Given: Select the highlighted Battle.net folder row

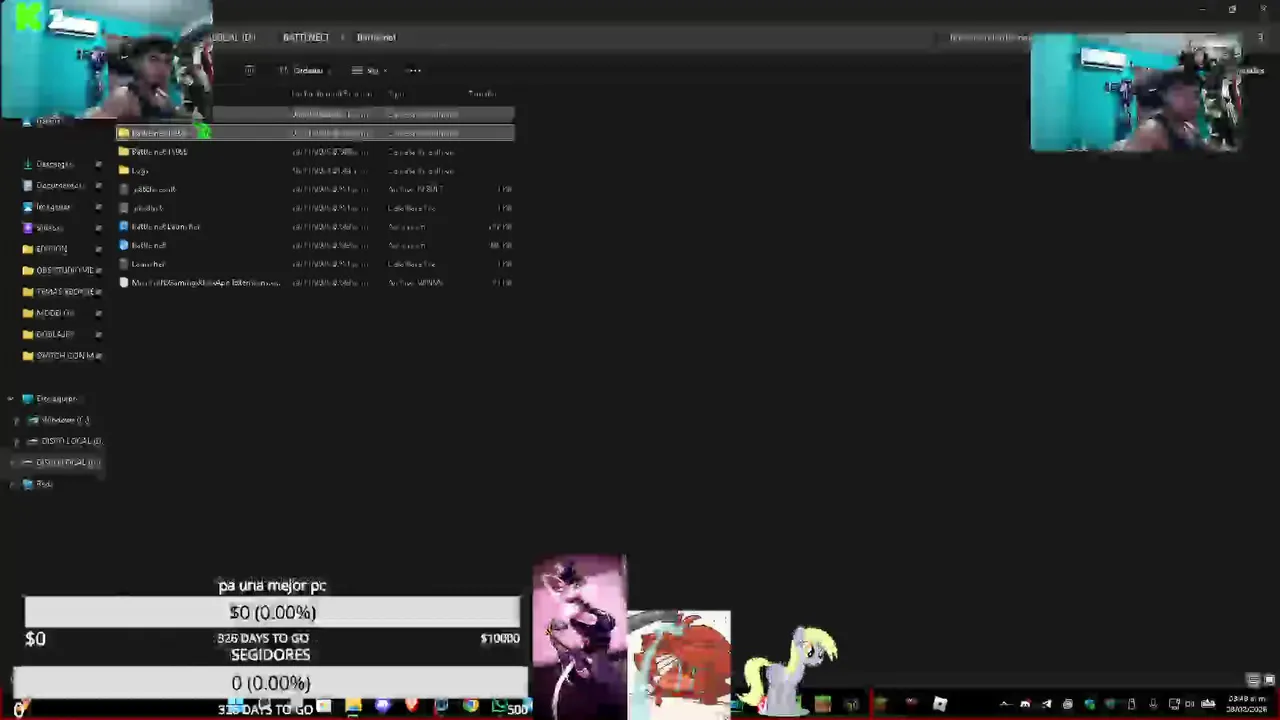Looking at the screenshot, I should pos(315,133).
